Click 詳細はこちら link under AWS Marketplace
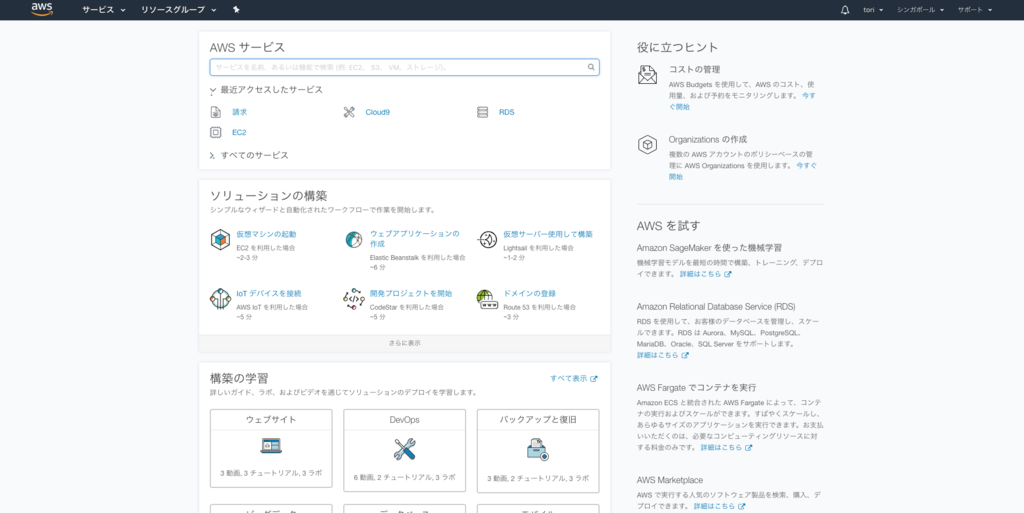The image size is (1024, 513). click(x=714, y=506)
